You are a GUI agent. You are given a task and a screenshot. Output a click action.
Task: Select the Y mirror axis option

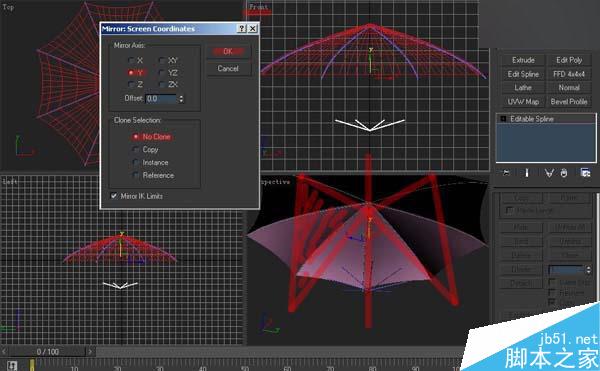131,72
